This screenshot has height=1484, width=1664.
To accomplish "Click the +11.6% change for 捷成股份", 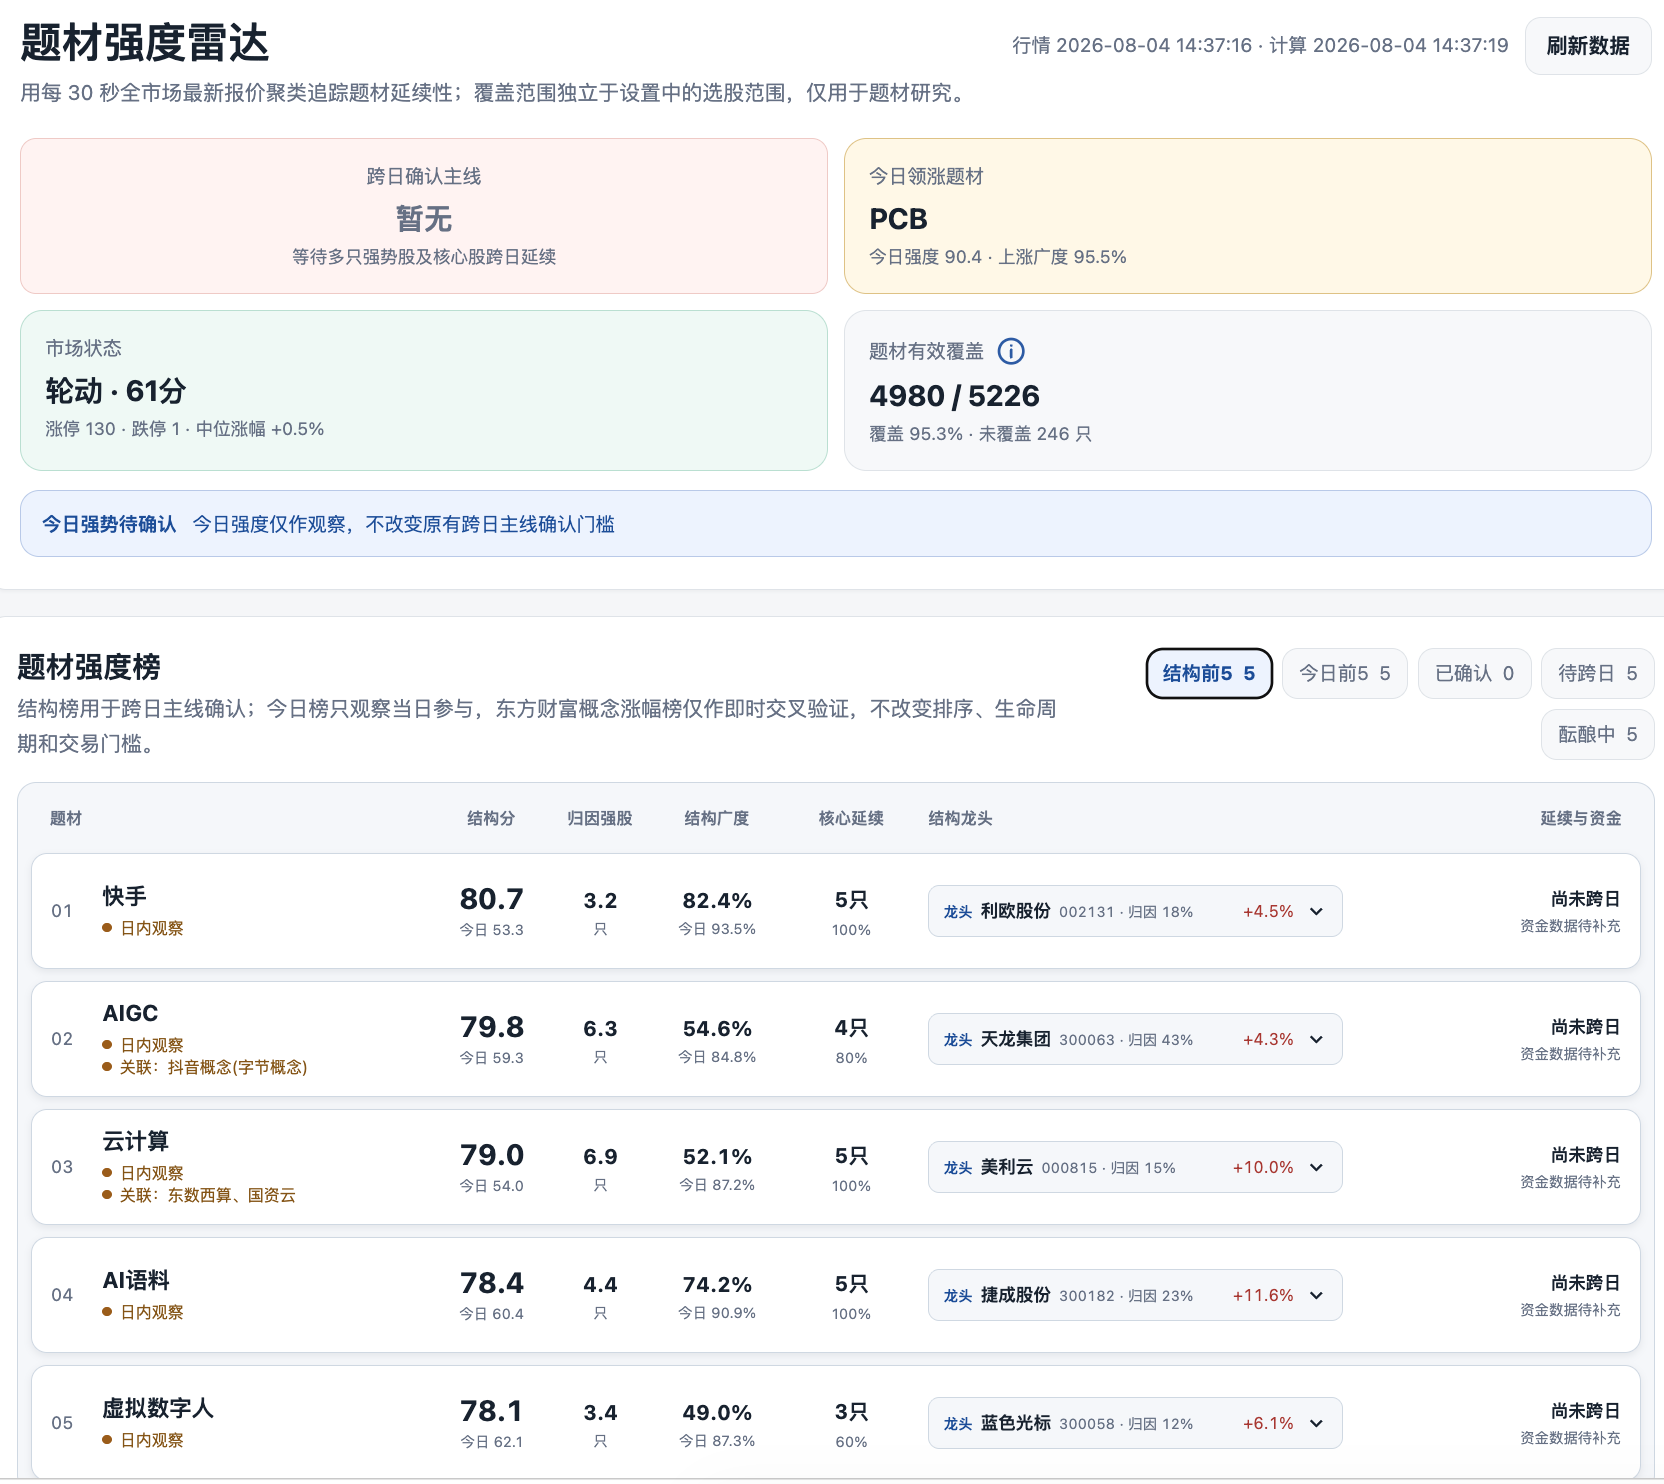I will tap(1263, 1296).
